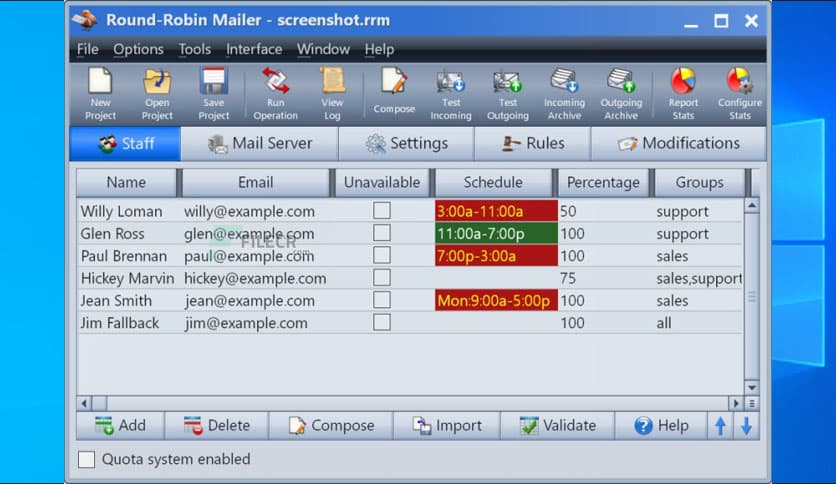Click the Add staff button
The width and height of the screenshot is (836, 484).
(x=120, y=425)
